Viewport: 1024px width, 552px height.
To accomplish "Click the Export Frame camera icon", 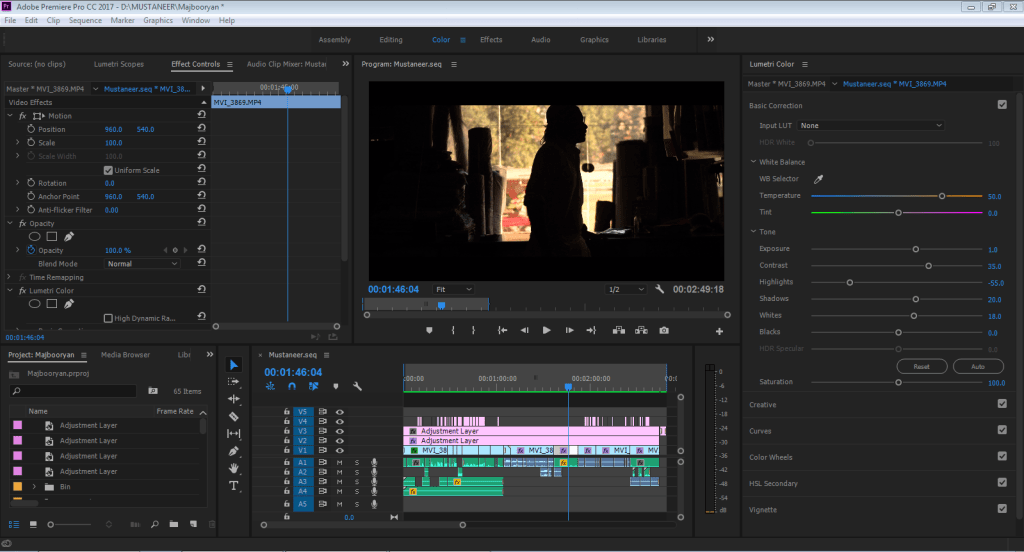I will click(664, 330).
